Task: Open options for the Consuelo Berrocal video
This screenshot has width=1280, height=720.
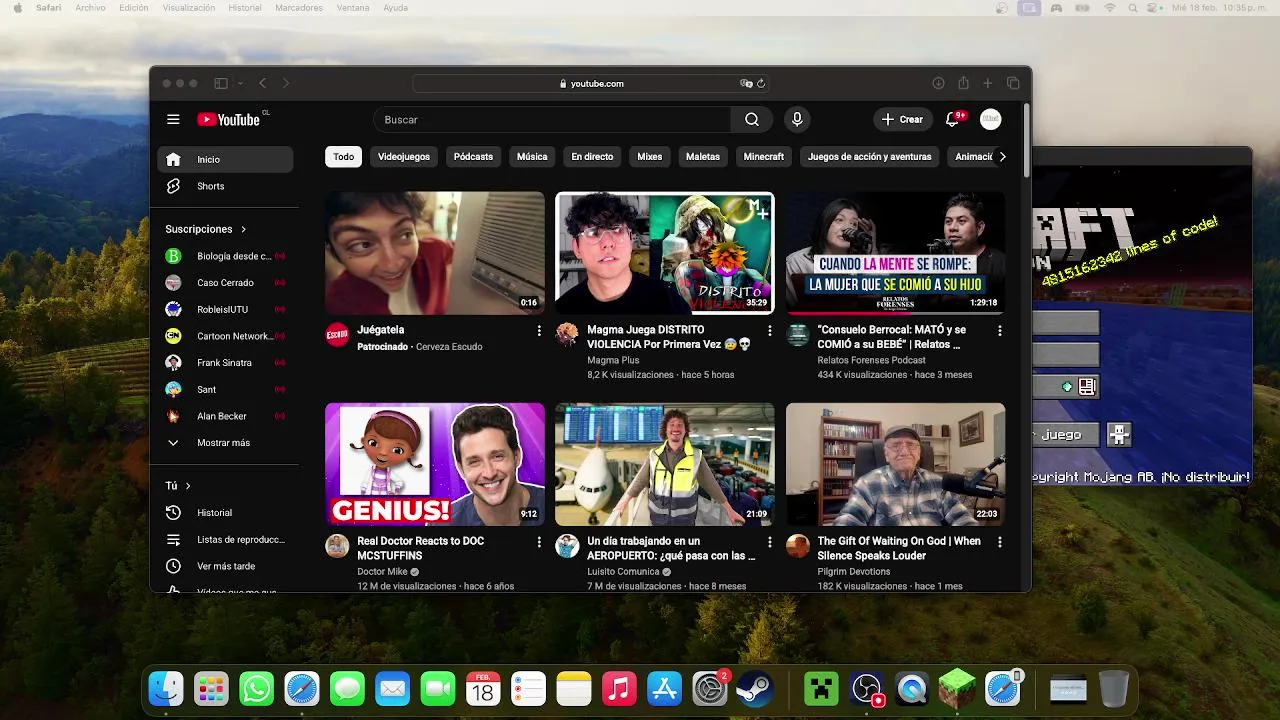Action: tap(999, 330)
